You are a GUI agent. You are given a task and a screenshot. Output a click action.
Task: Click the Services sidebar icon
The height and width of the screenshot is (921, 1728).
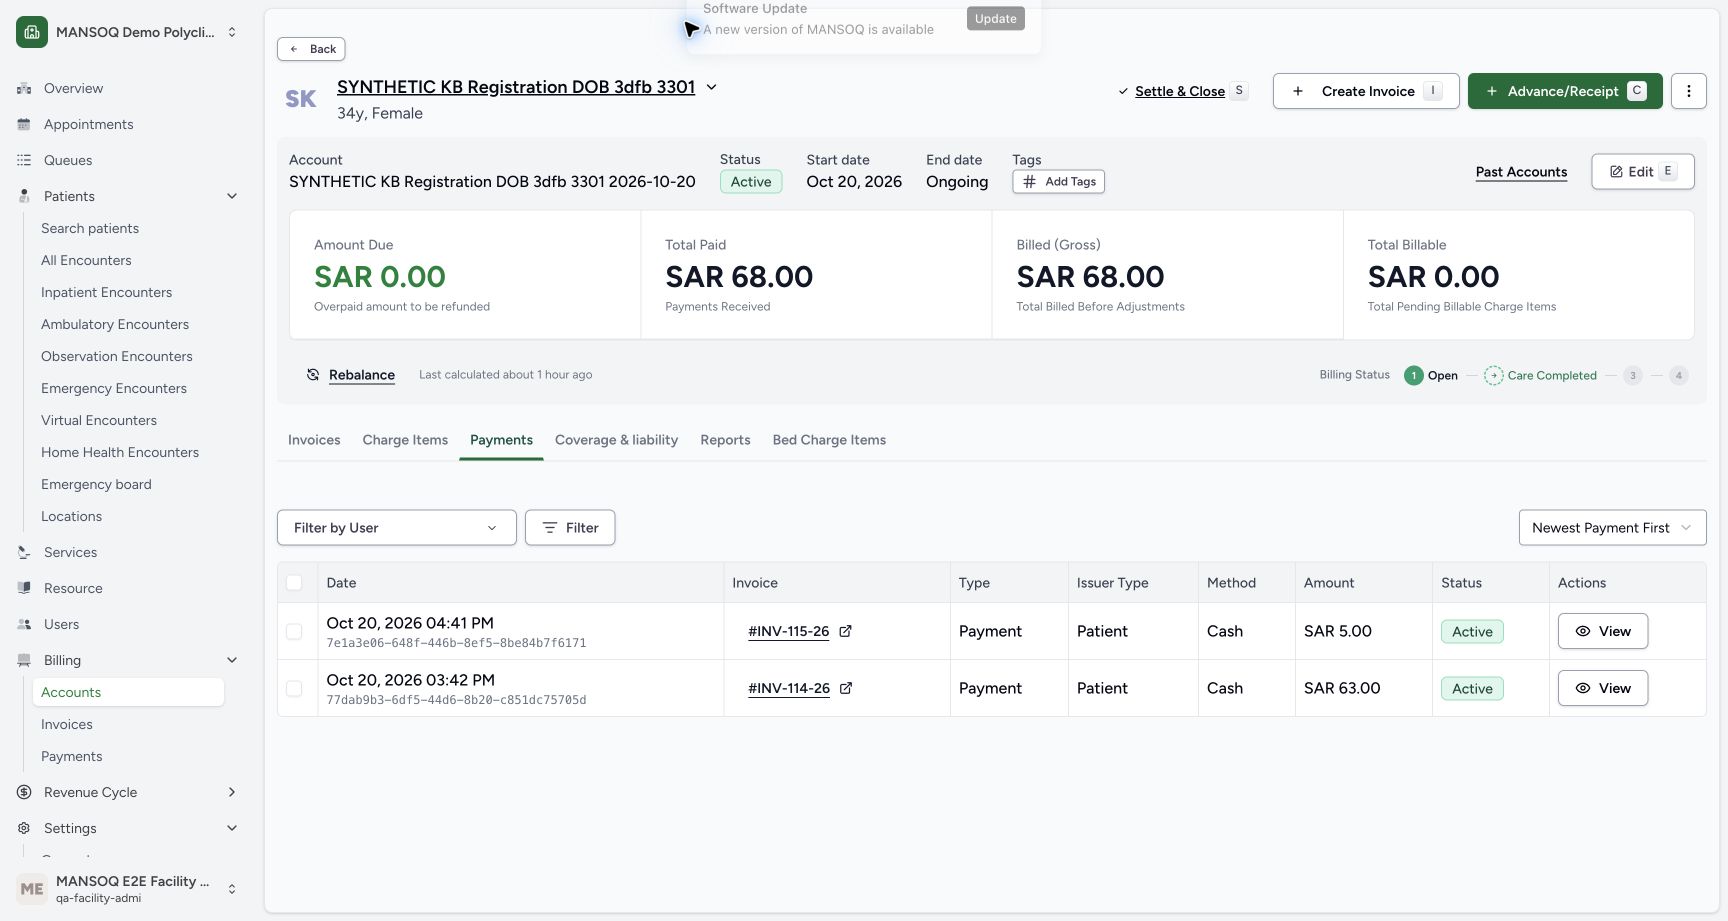[24, 552]
